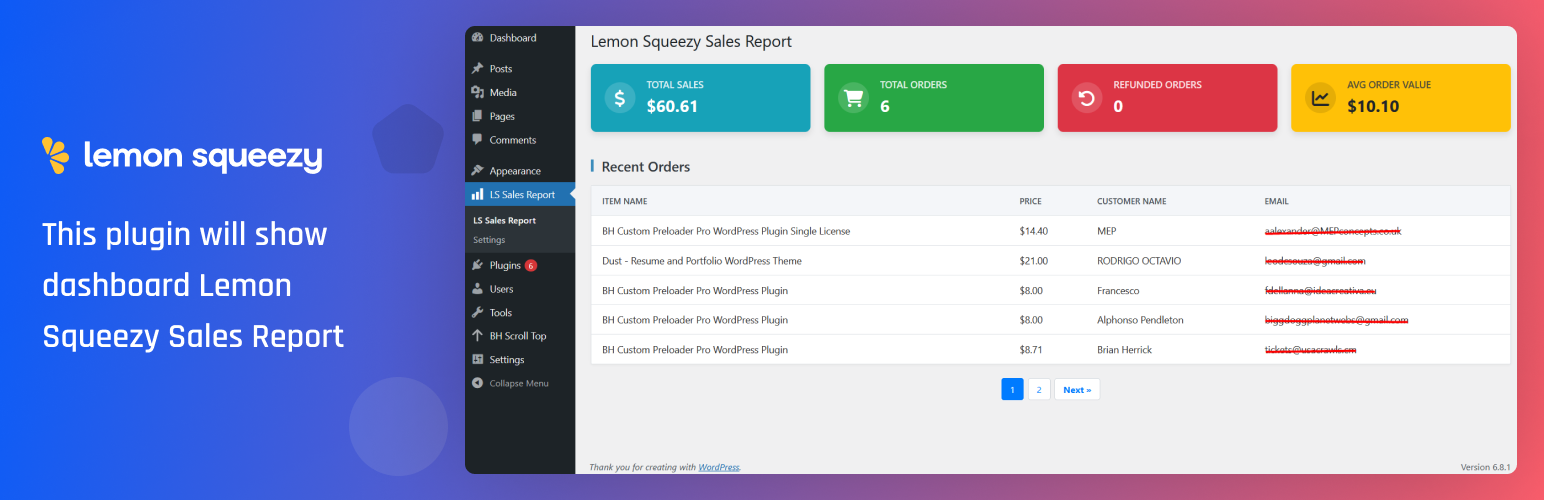Collapse the WordPress admin menu
1544x500 pixels.
pyautogui.click(x=518, y=384)
